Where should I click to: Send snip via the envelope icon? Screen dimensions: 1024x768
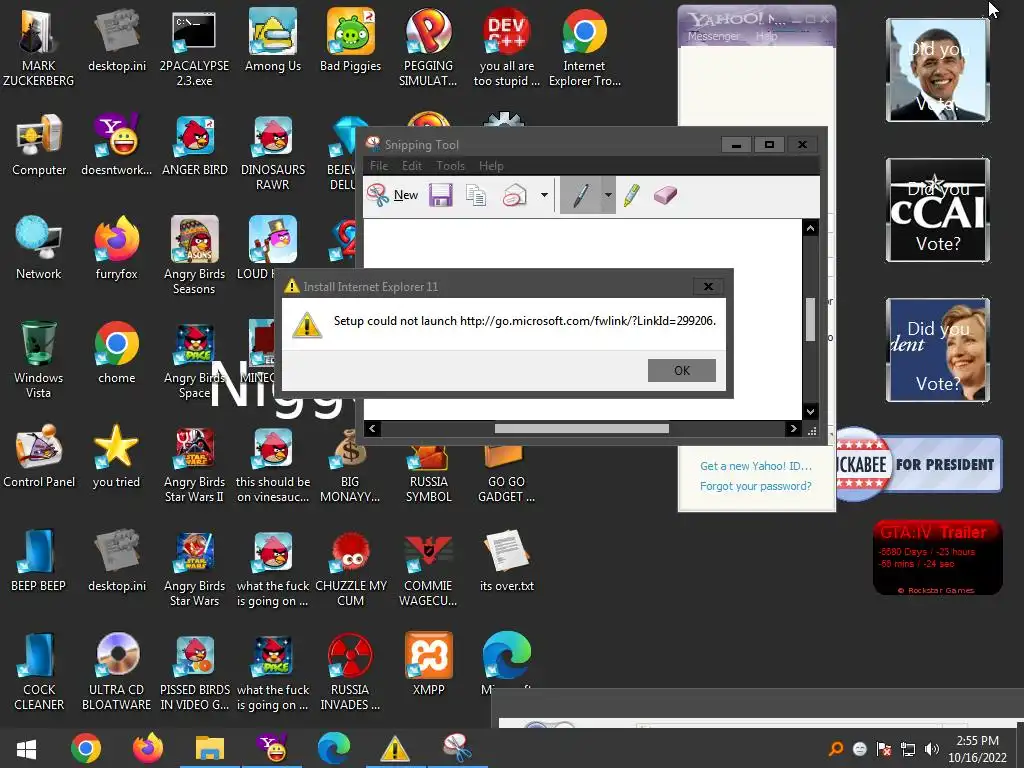tap(515, 195)
